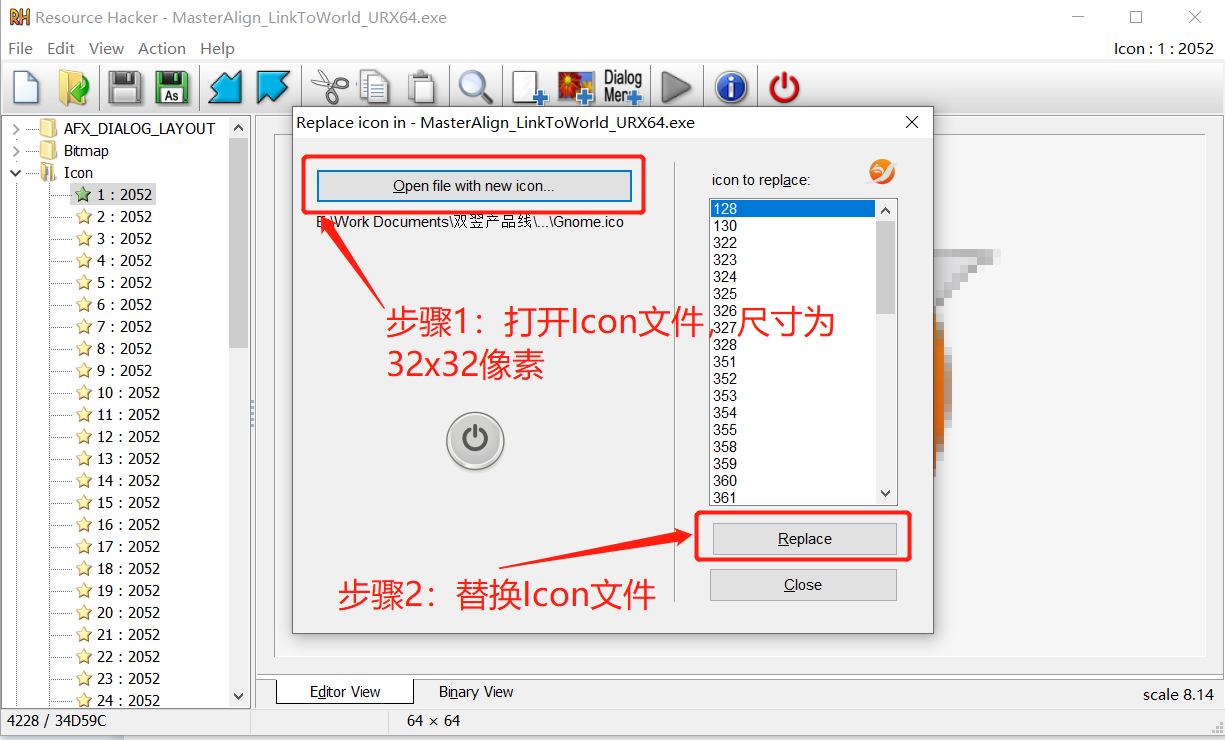Click the Open file folder icon
Image resolution: width=1225 pixels, height=740 pixels.
coord(73,87)
